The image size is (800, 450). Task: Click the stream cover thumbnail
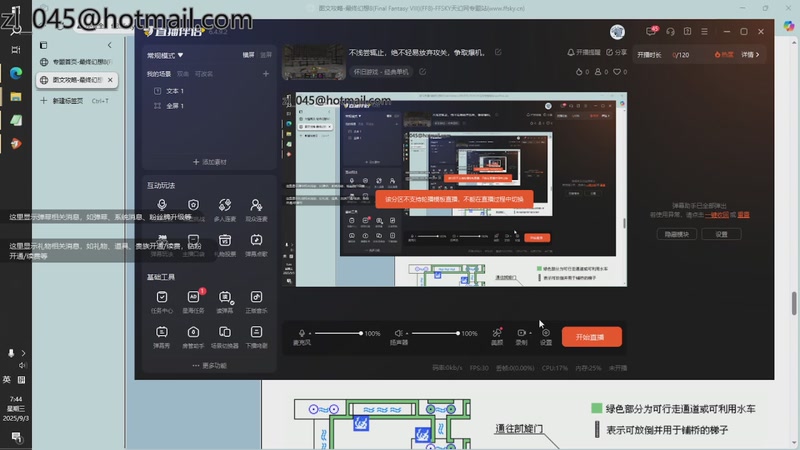click(x=313, y=62)
